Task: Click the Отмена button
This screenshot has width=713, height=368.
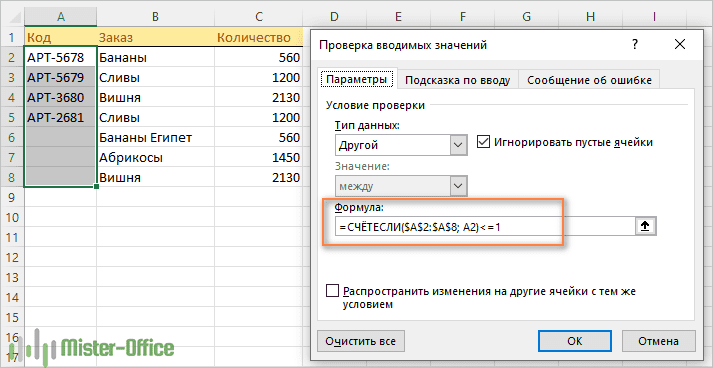Action: (658, 341)
